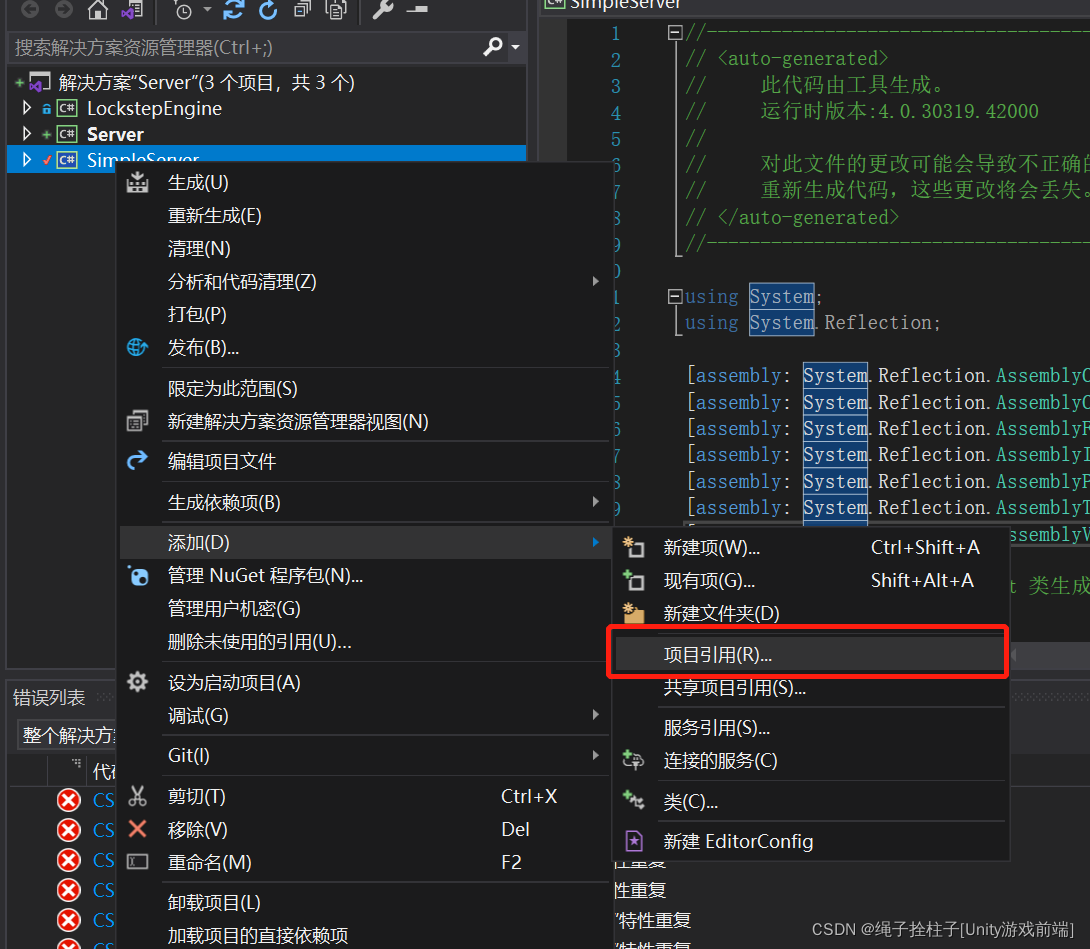This screenshot has height=949, width=1090.
Task: Click the Switch Views icon with Visual Studio logo
Action: (131, 10)
